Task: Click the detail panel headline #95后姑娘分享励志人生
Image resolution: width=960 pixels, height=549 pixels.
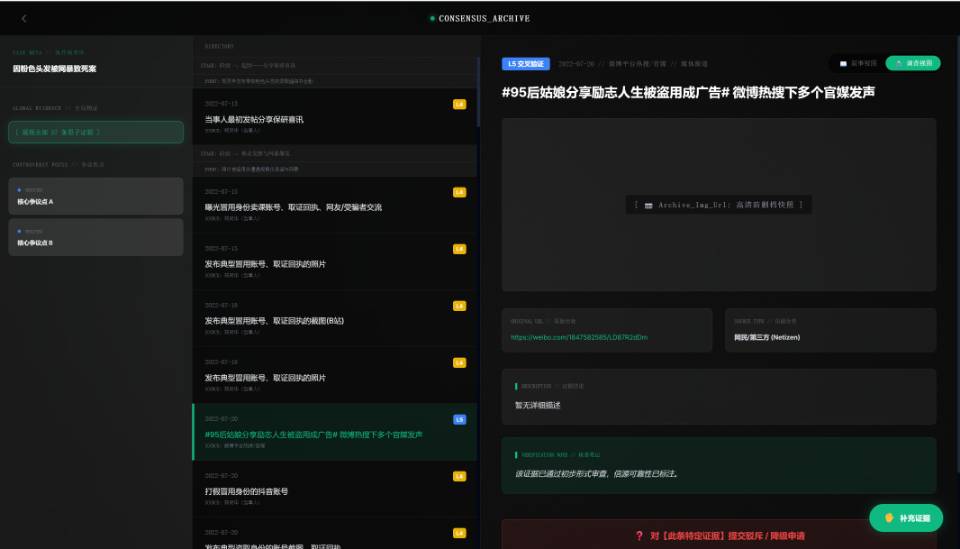Action: click(x=688, y=92)
